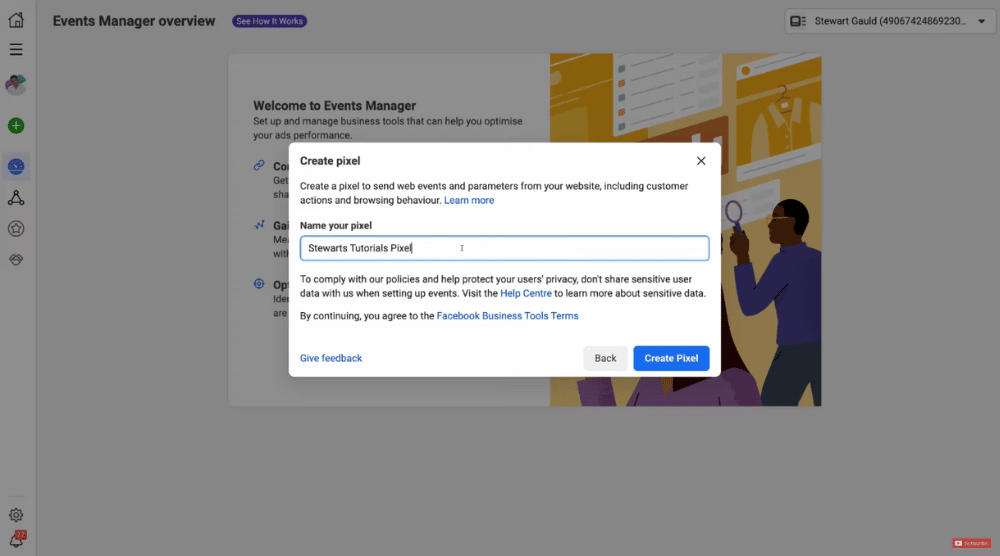Click the Create Pixel button

pyautogui.click(x=671, y=358)
